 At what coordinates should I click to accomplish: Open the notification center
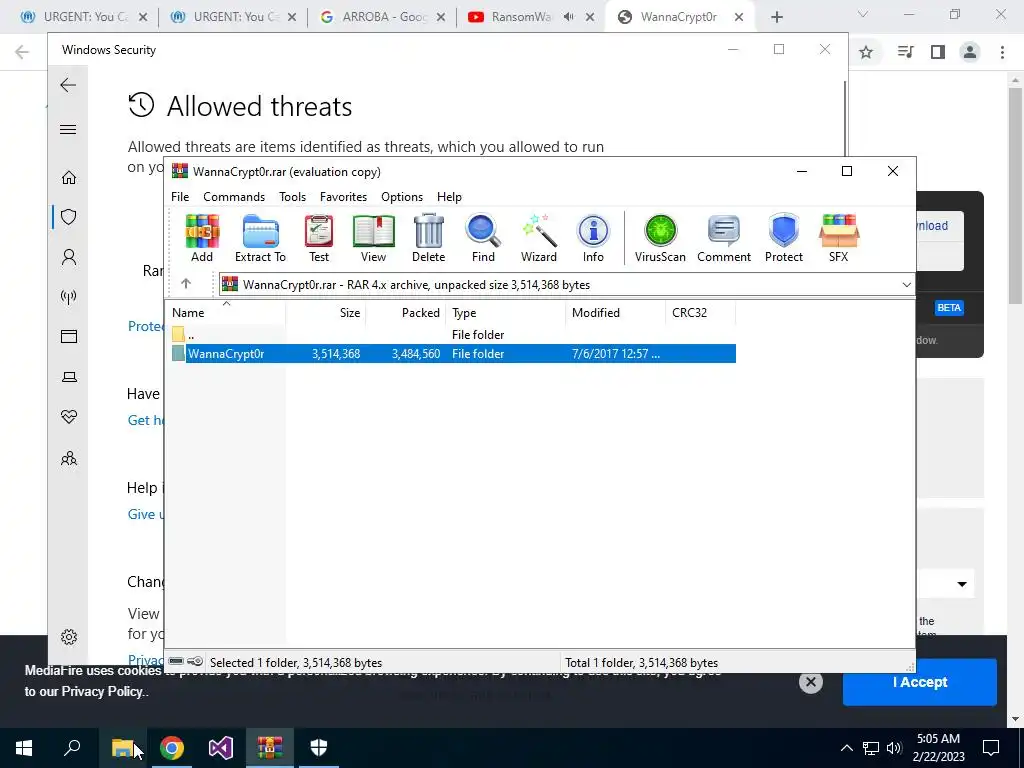[991, 748]
